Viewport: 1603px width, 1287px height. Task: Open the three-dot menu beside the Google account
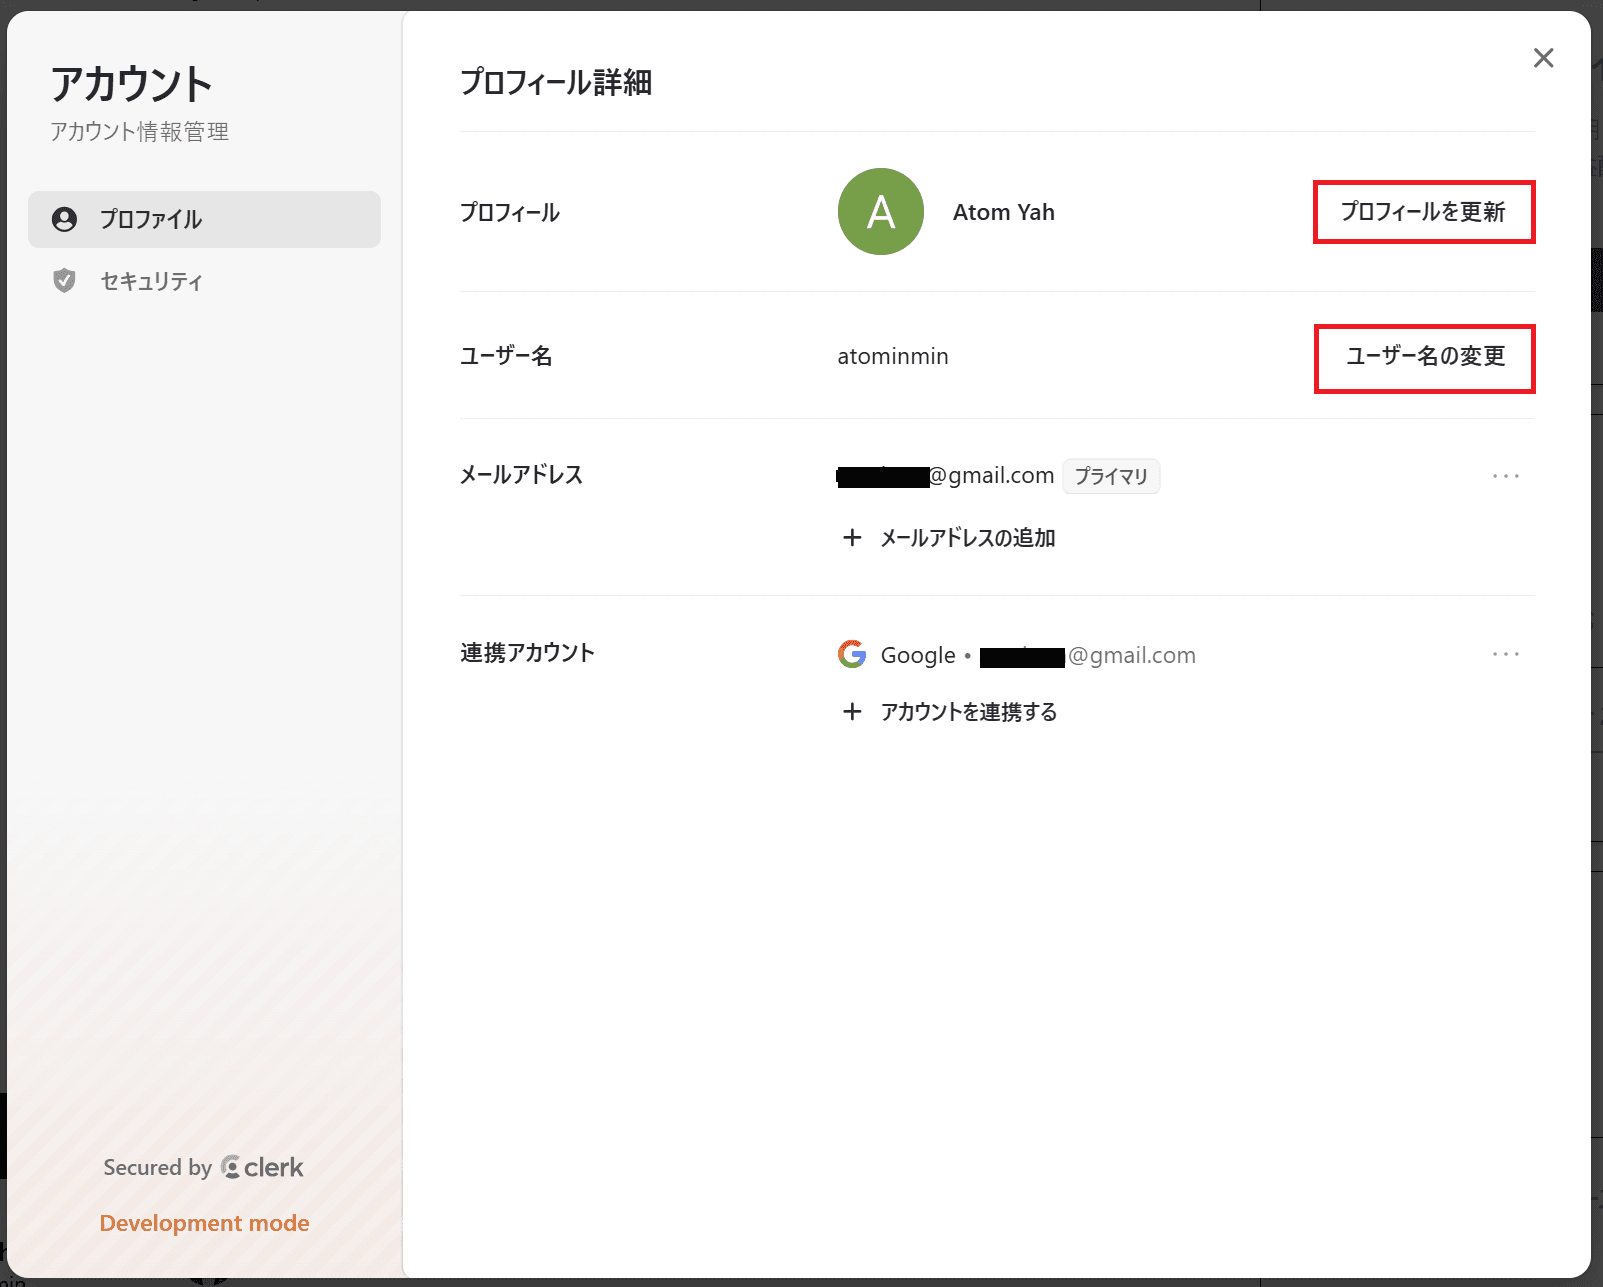(x=1505, y=654)
